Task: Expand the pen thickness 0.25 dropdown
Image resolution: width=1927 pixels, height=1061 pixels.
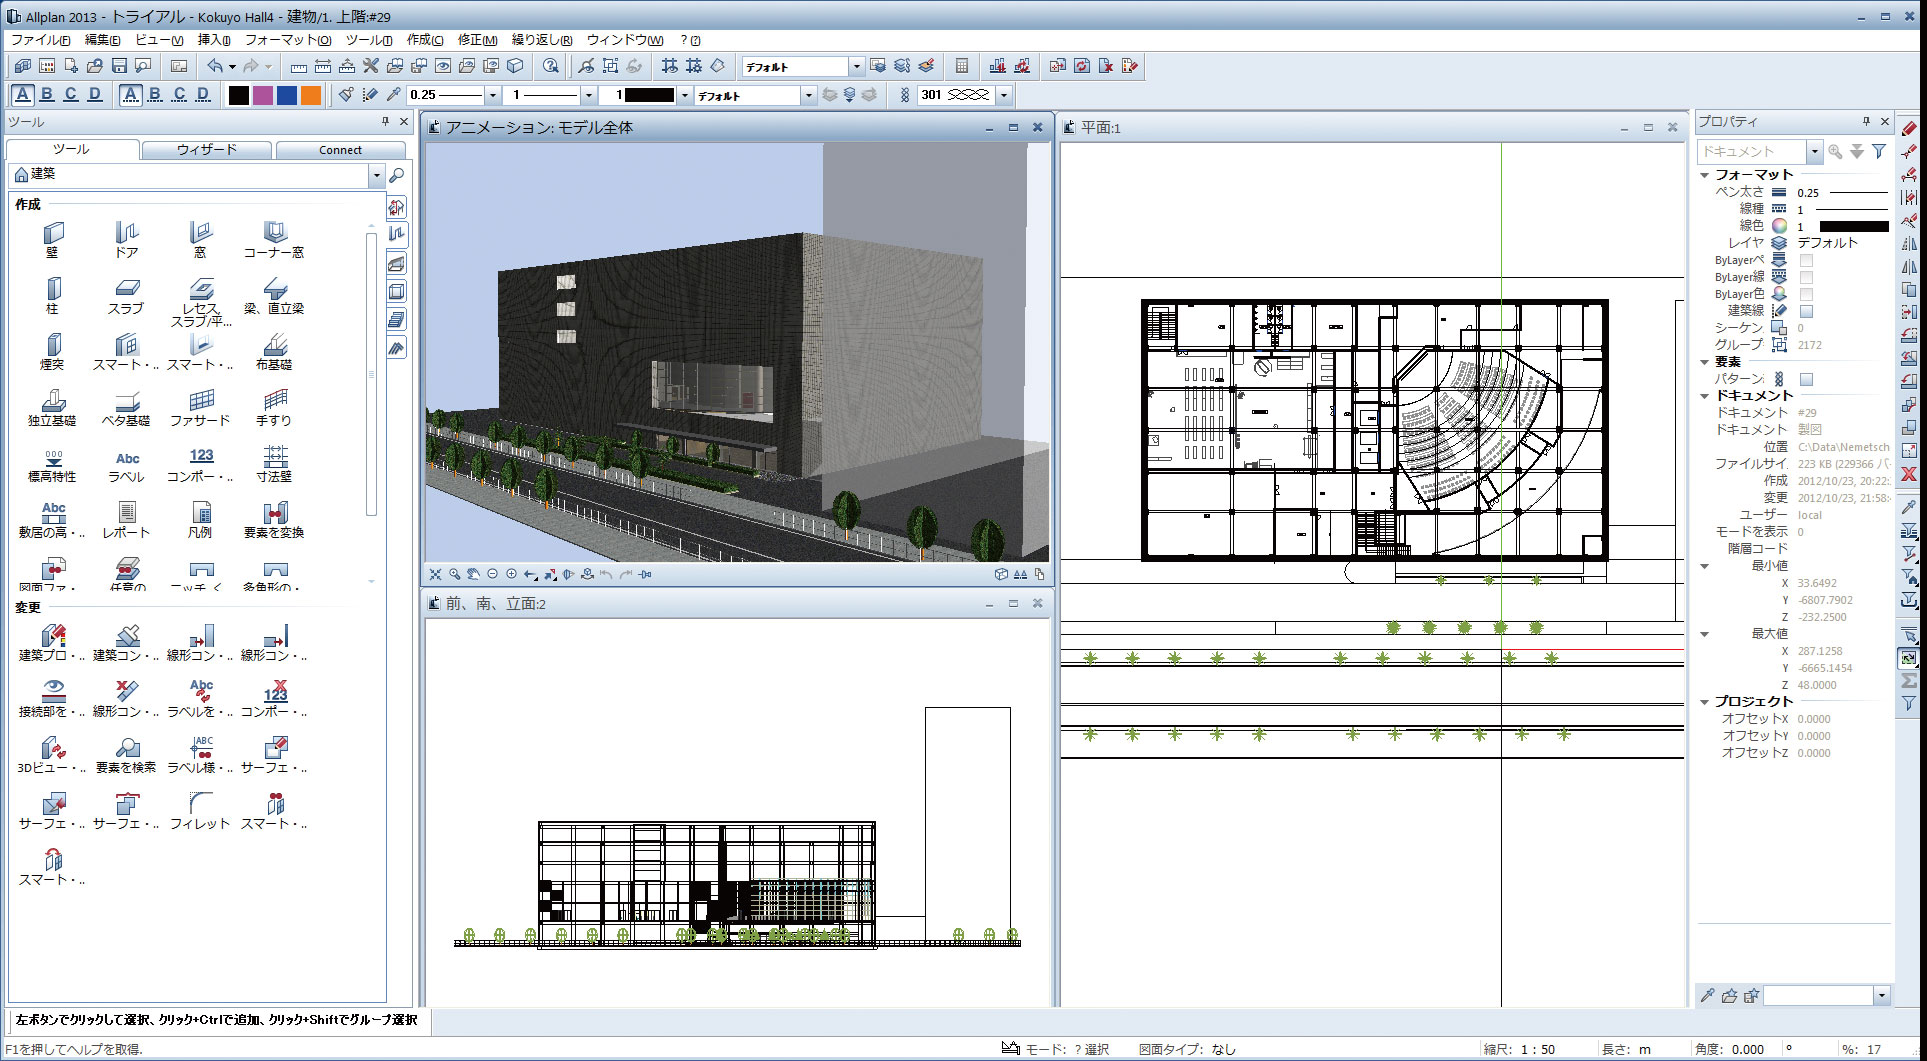Action: 492,95
